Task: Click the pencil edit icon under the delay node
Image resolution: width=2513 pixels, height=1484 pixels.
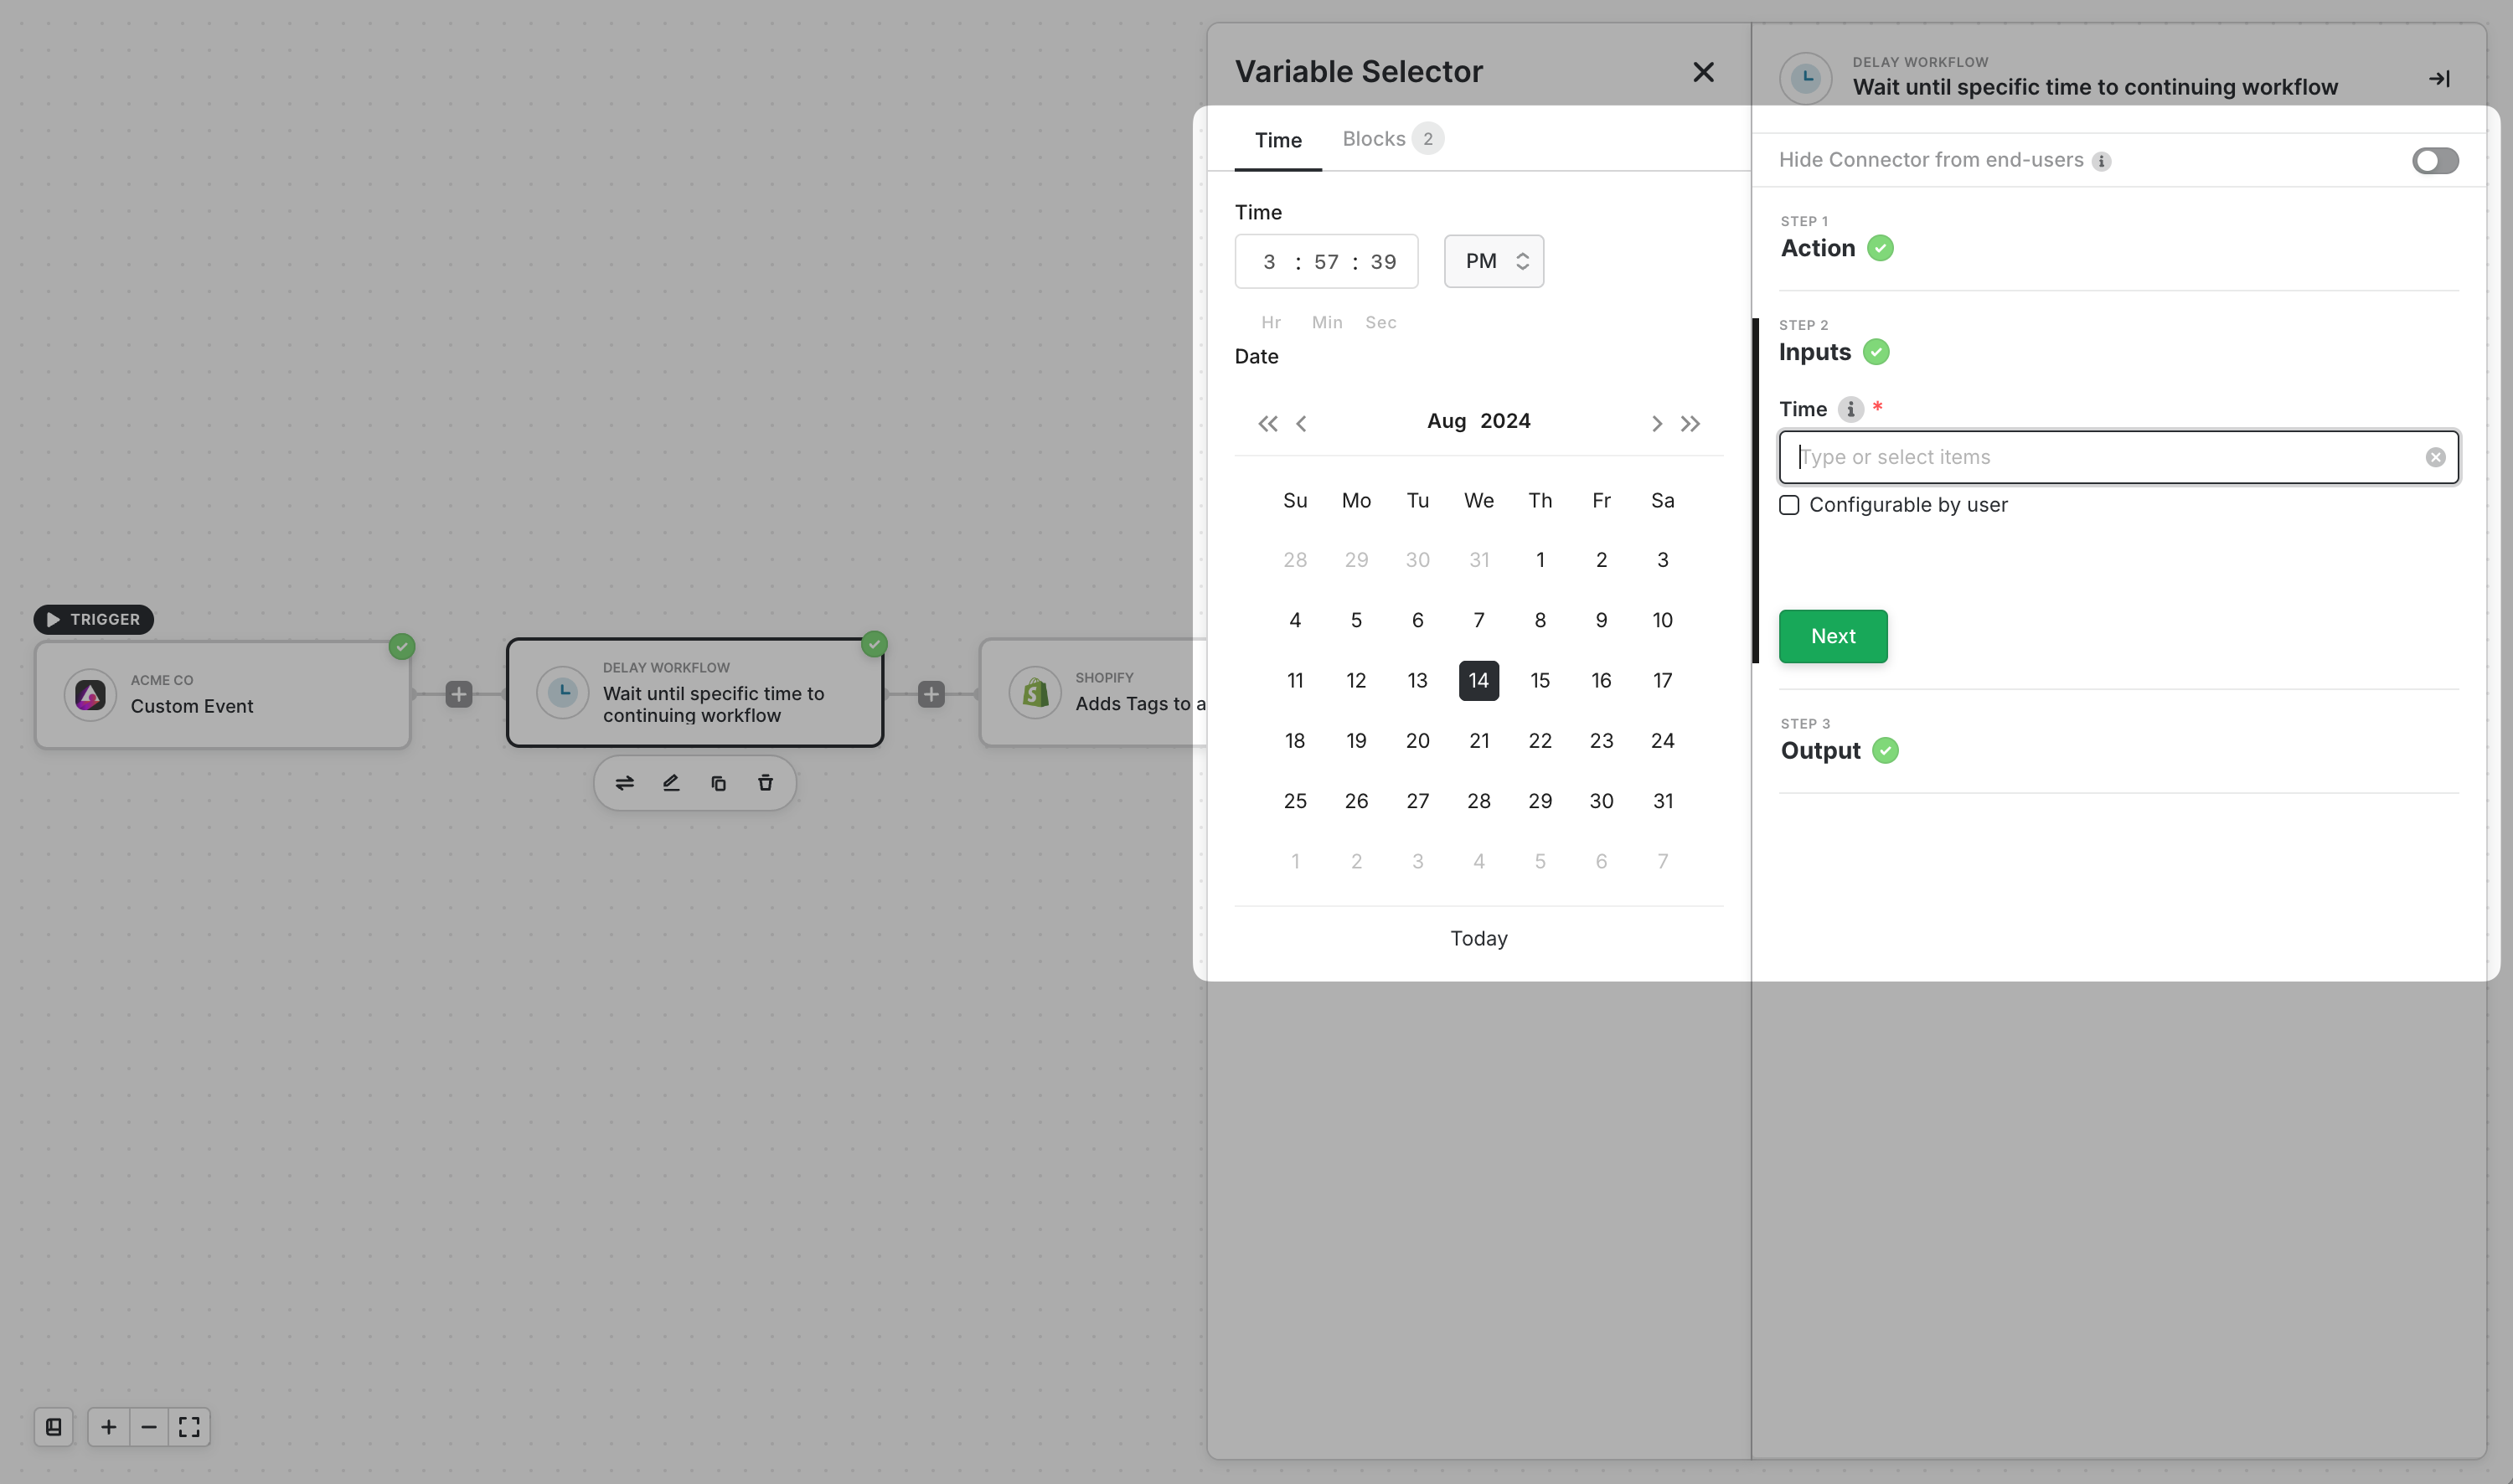Action: [x=671, y=783]
